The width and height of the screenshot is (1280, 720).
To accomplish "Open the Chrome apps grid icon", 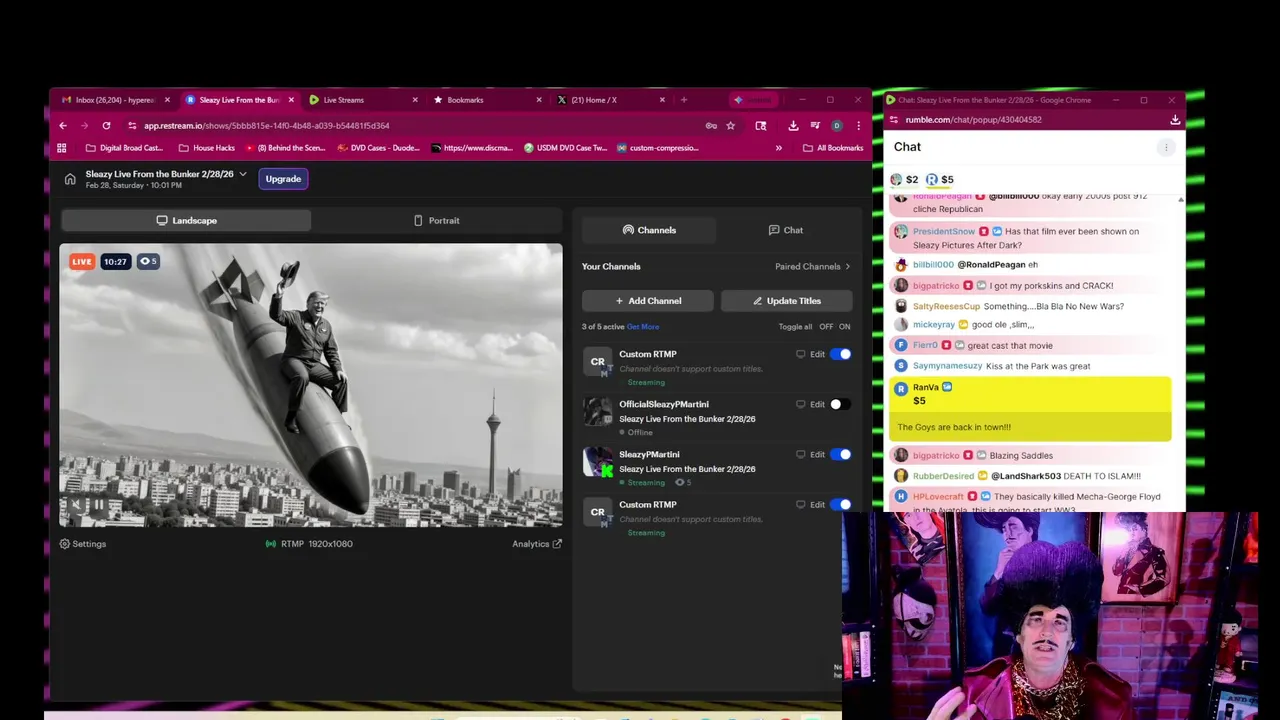I will click(x=61, y=148).
